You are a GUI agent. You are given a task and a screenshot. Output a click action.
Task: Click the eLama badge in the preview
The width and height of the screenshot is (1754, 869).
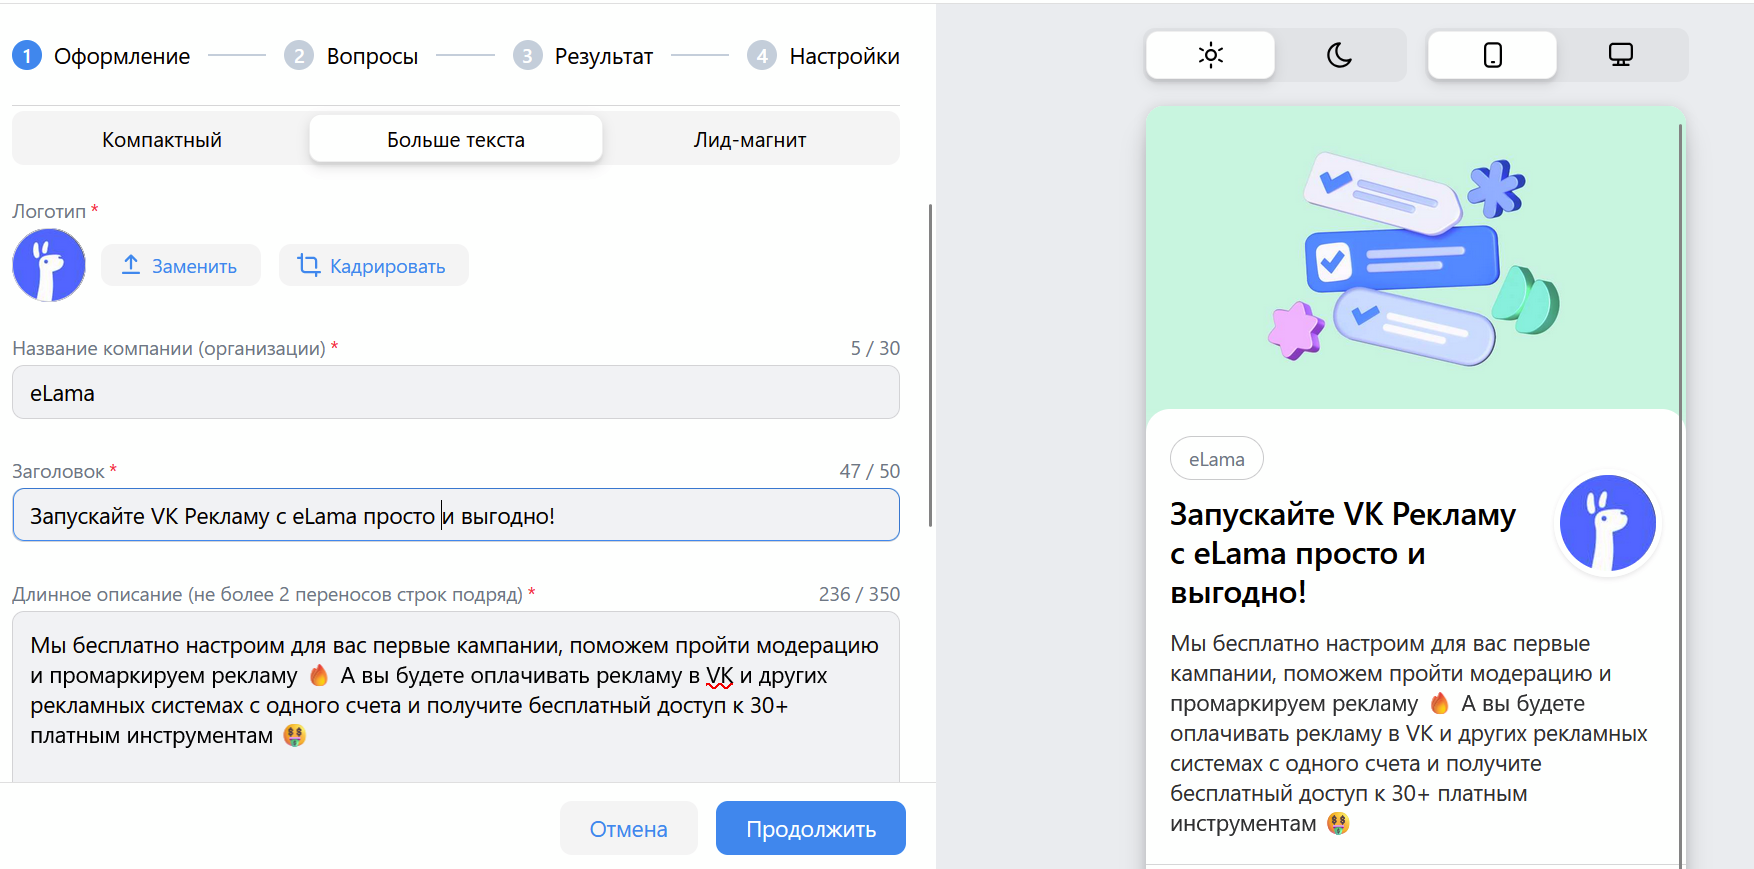(x=1216, y=459)
